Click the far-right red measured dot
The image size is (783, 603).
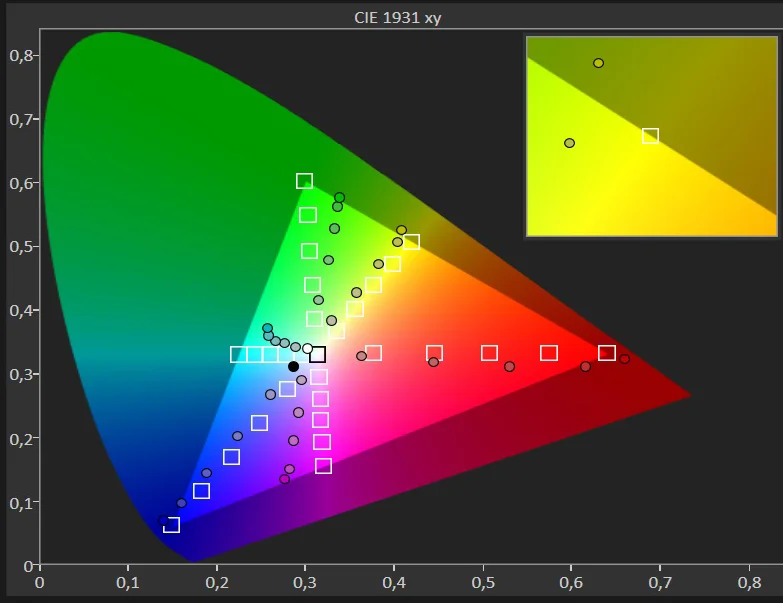(x=624, y=359)
